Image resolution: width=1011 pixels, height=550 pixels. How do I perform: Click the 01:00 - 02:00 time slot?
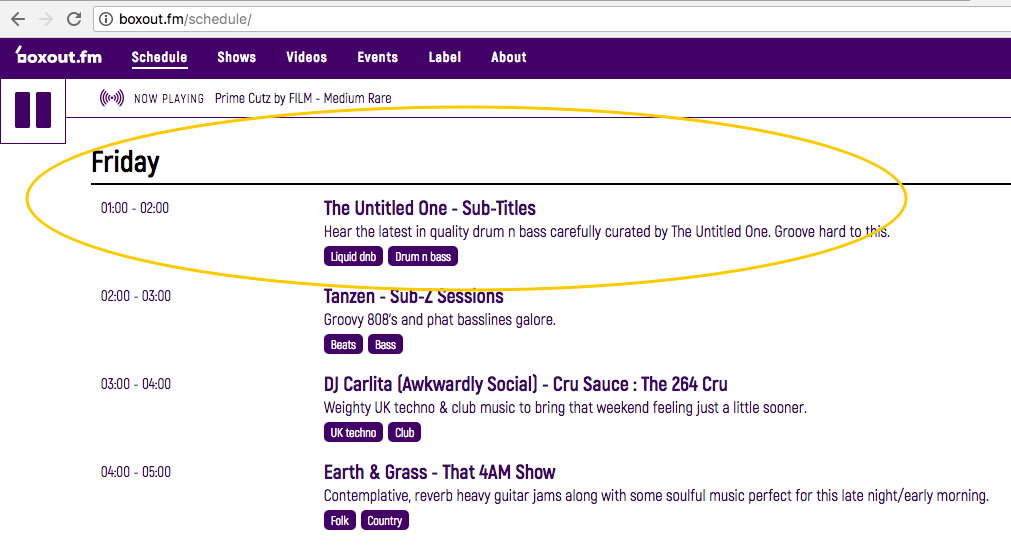[x=135, y=208]
